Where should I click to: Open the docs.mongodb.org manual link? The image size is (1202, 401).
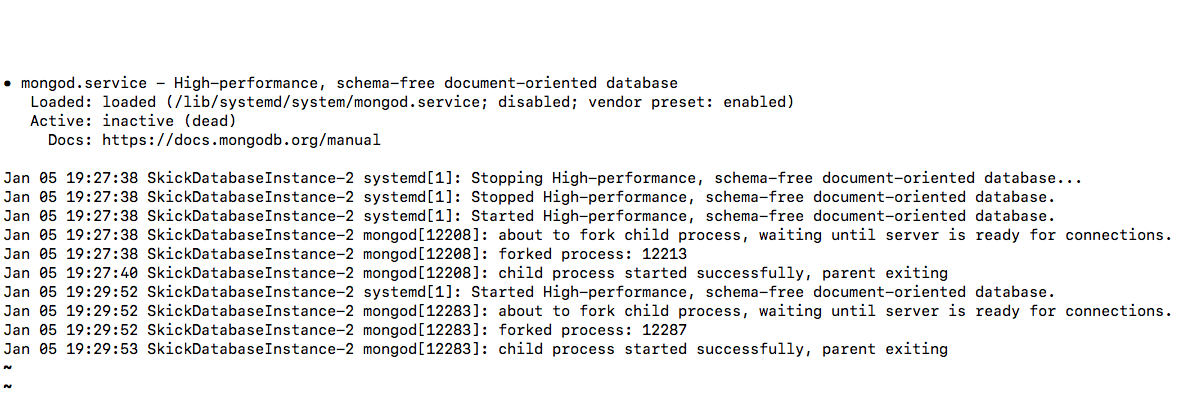241,140
